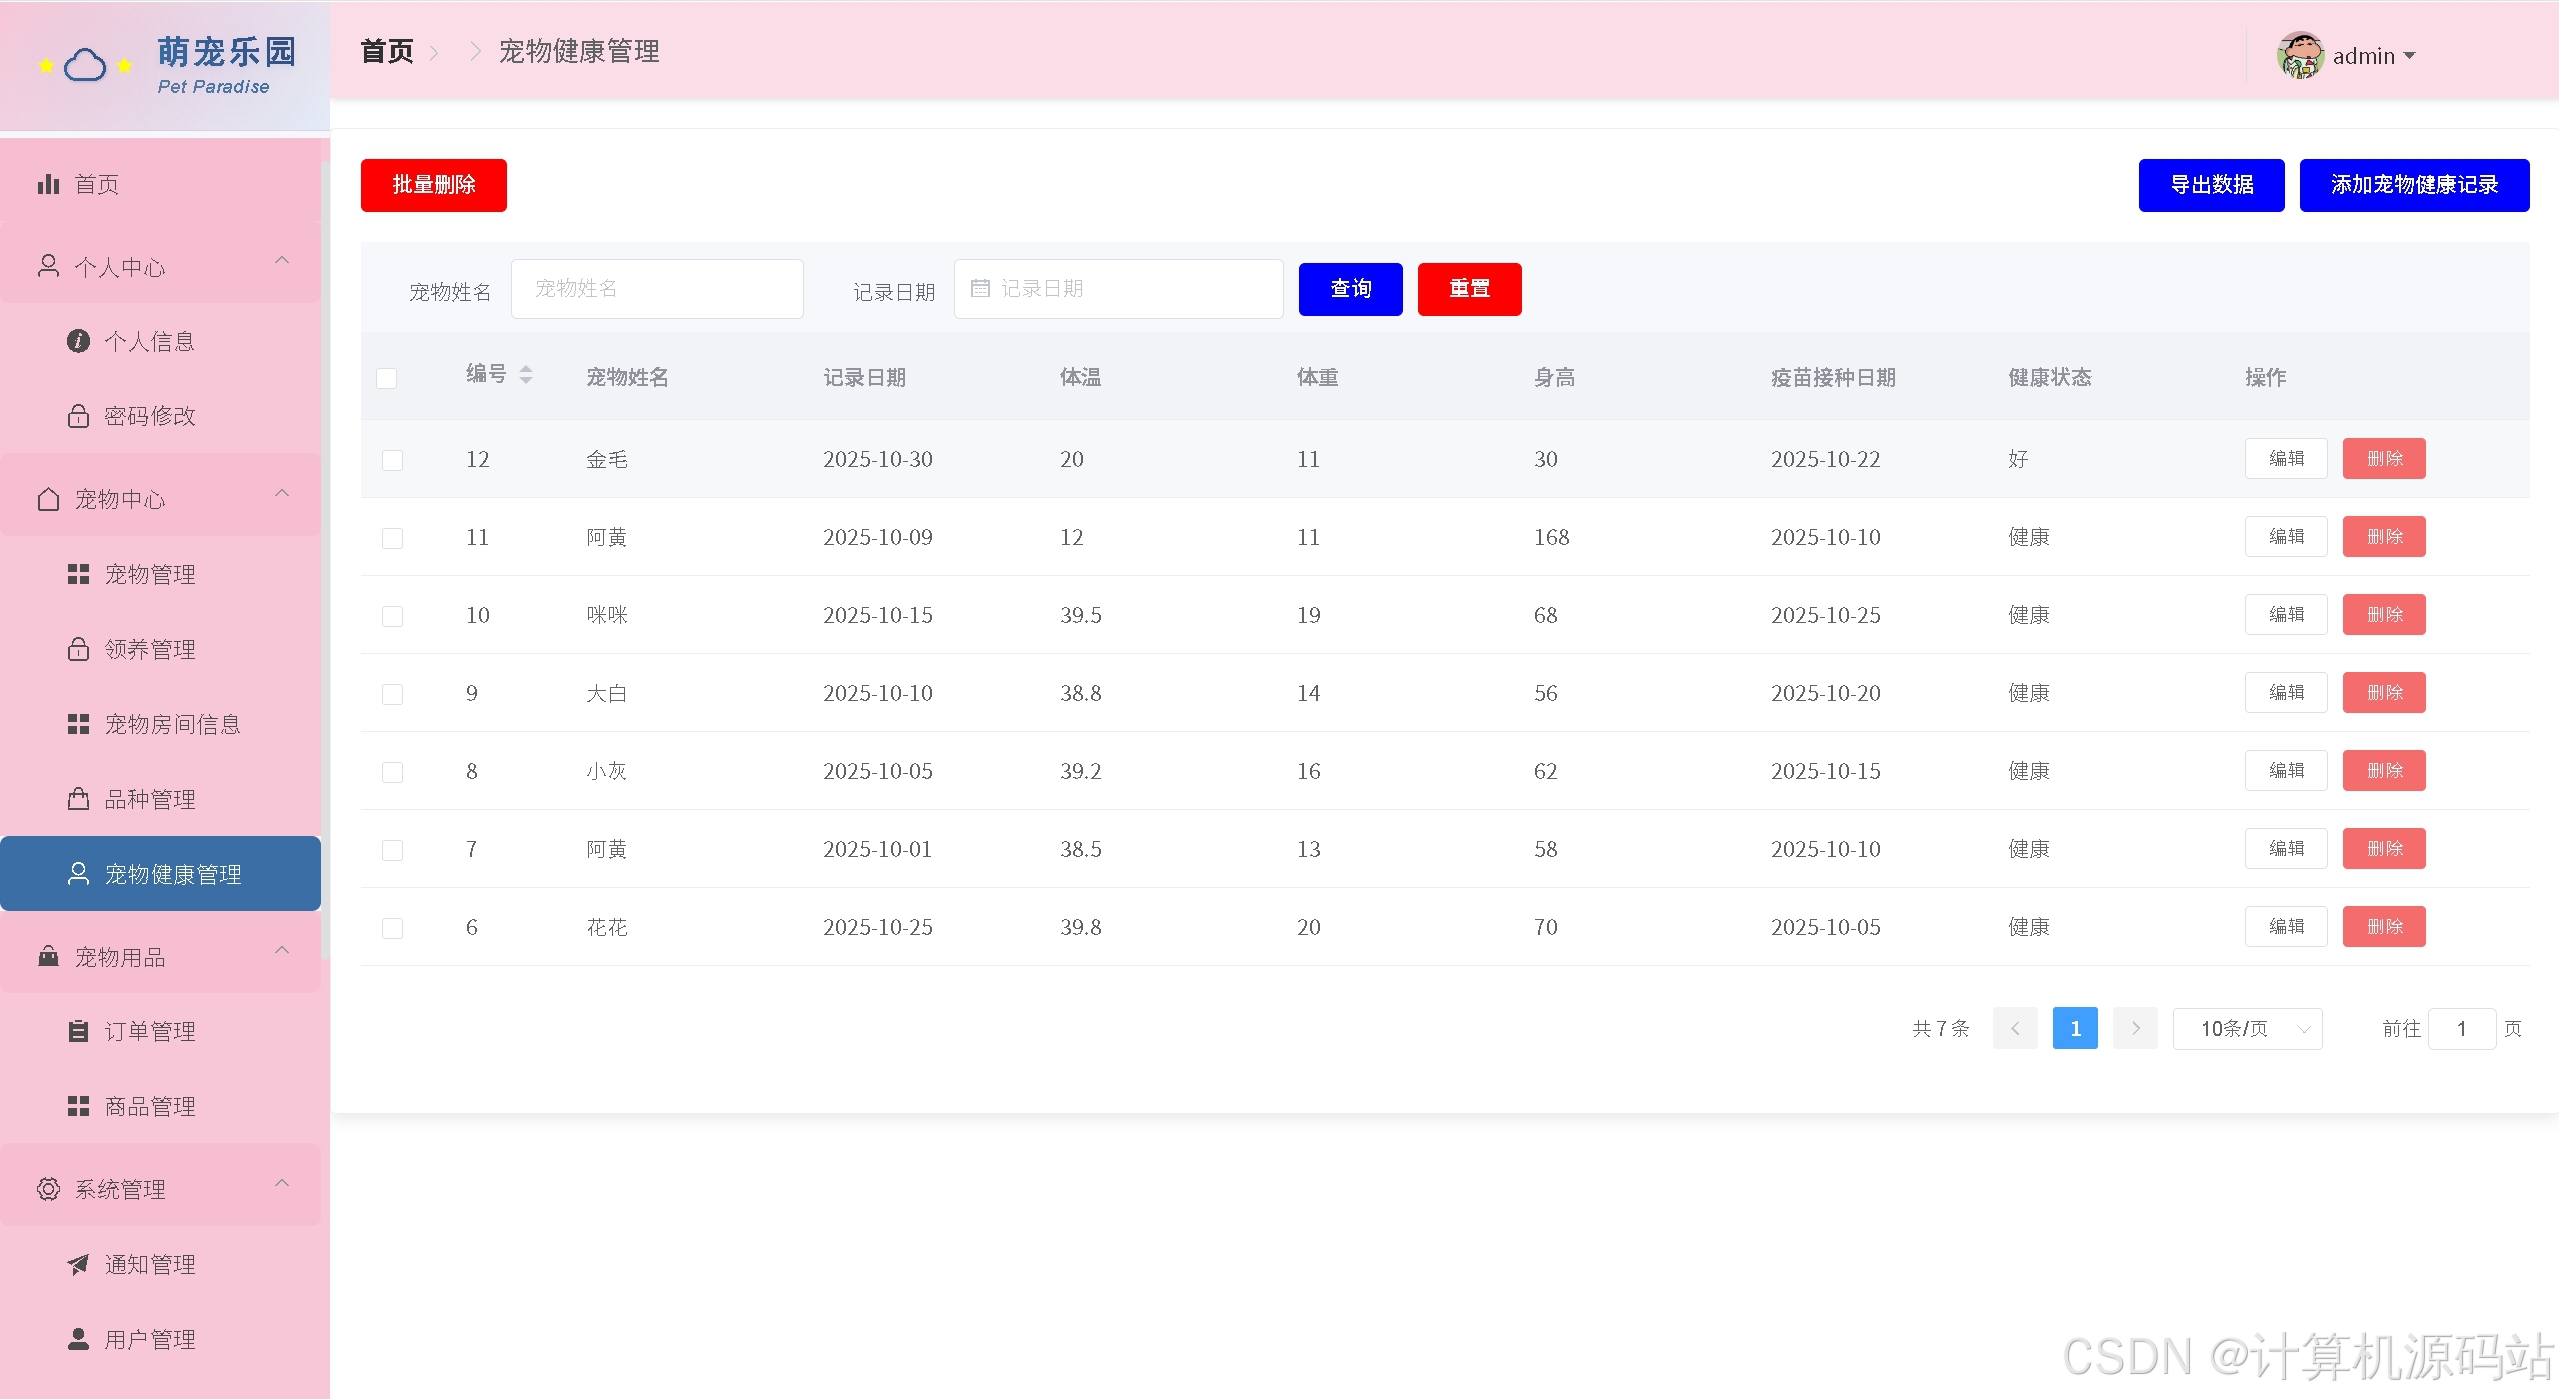Click the paper plane icon beside 通知管理

tap(78, 1264)
